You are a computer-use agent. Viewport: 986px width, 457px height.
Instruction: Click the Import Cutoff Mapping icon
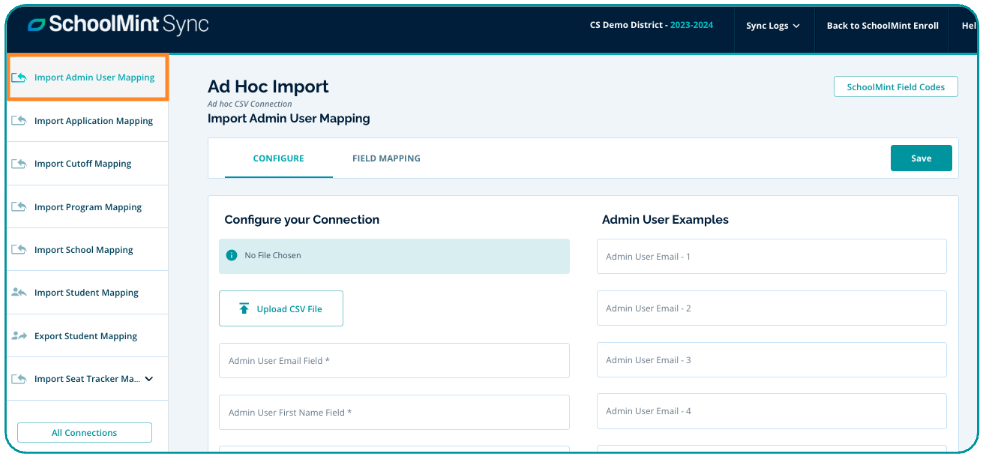coord(19,164)
